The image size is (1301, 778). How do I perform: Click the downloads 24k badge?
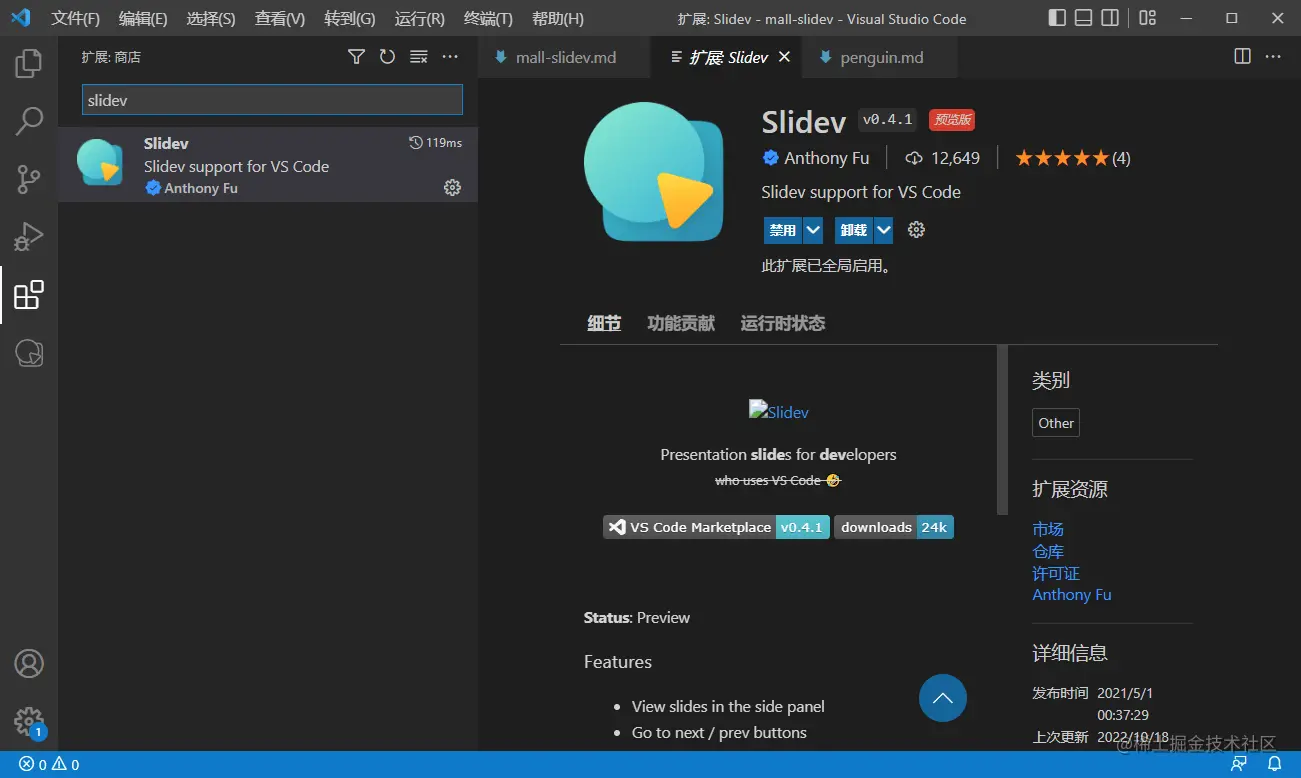(894, 527)
